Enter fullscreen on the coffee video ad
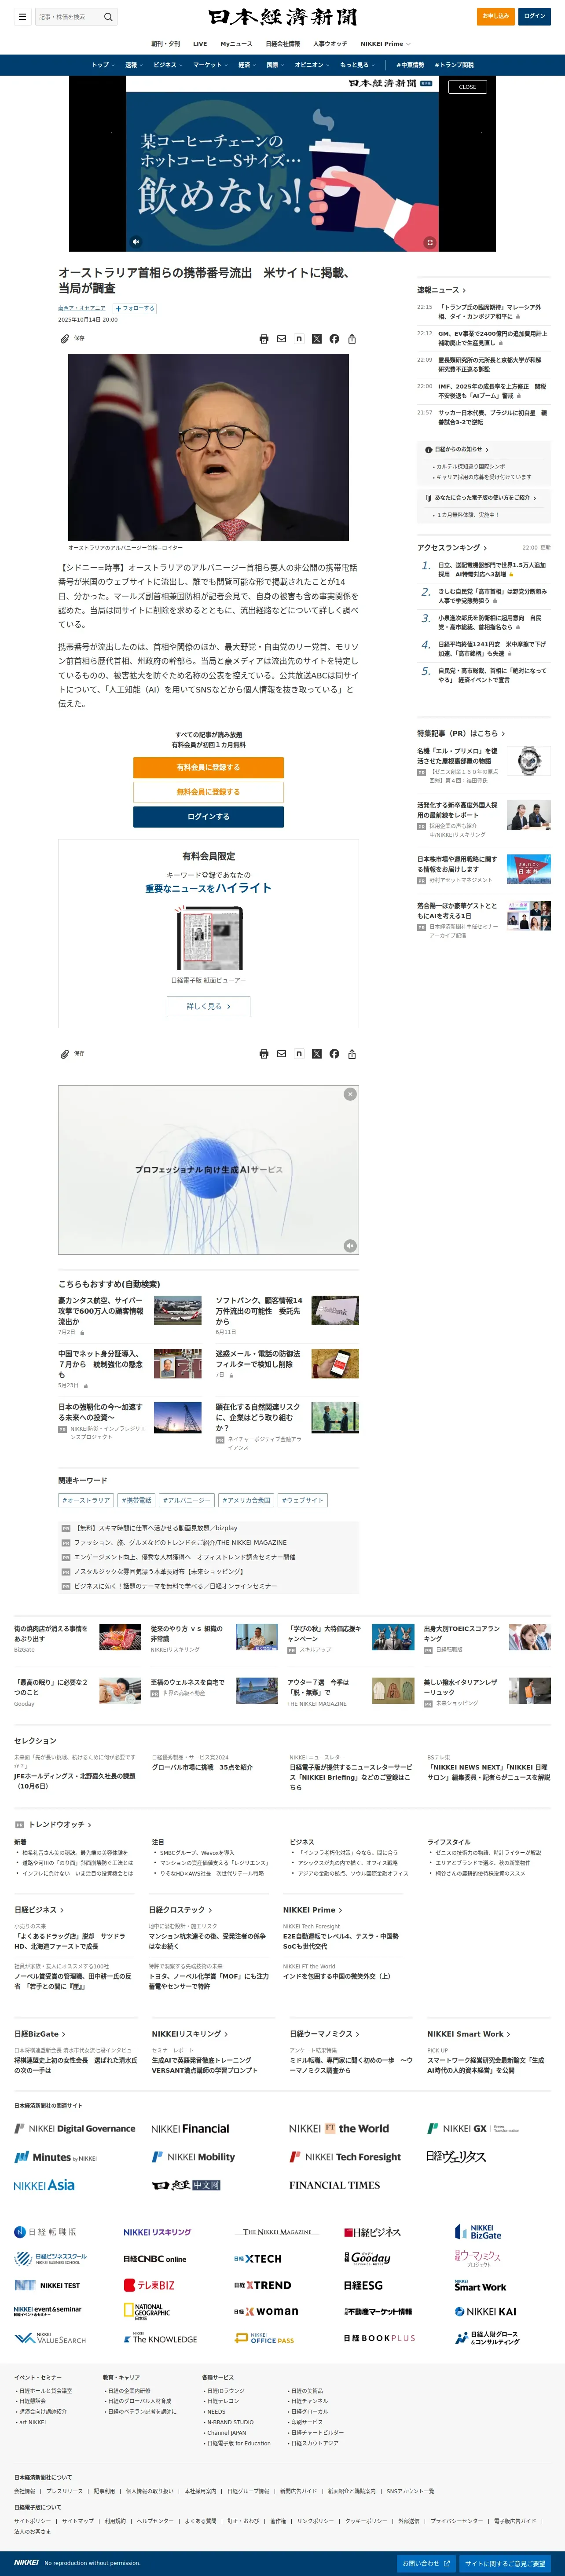Screen dimensions: 565x2576 point(430,242)
